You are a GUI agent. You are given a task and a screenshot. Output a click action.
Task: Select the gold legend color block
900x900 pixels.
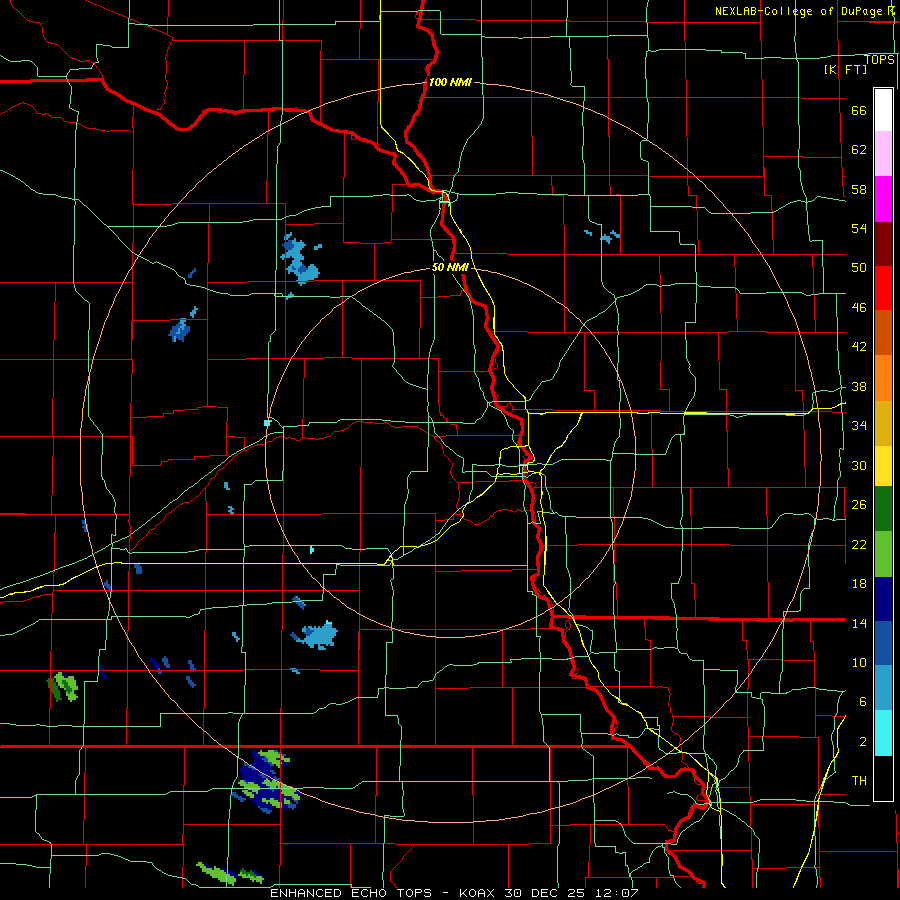[883, 423]
